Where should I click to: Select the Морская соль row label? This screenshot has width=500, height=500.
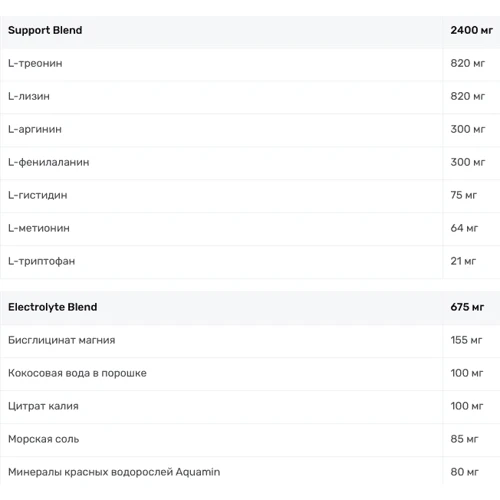click(x=43, y=439)
